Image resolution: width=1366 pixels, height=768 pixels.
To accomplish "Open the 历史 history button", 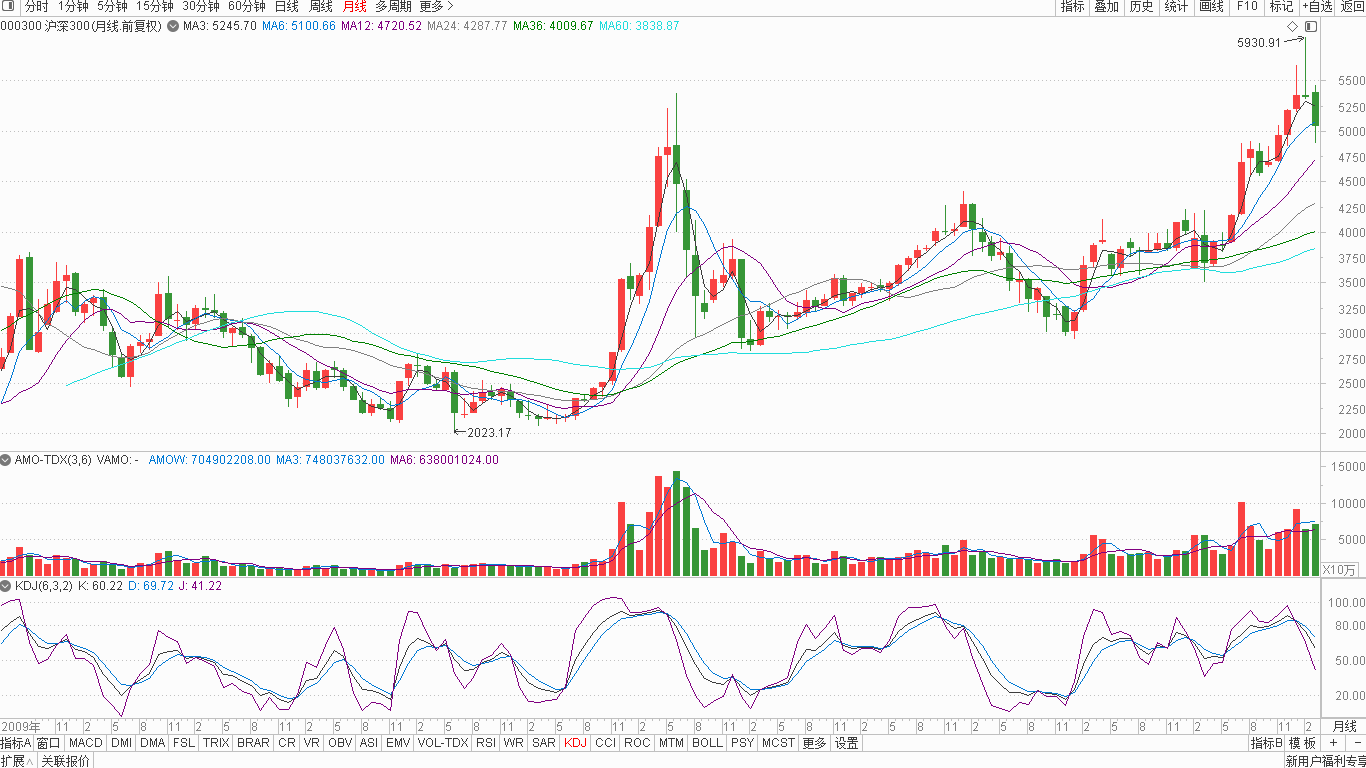I will 1141,6.
